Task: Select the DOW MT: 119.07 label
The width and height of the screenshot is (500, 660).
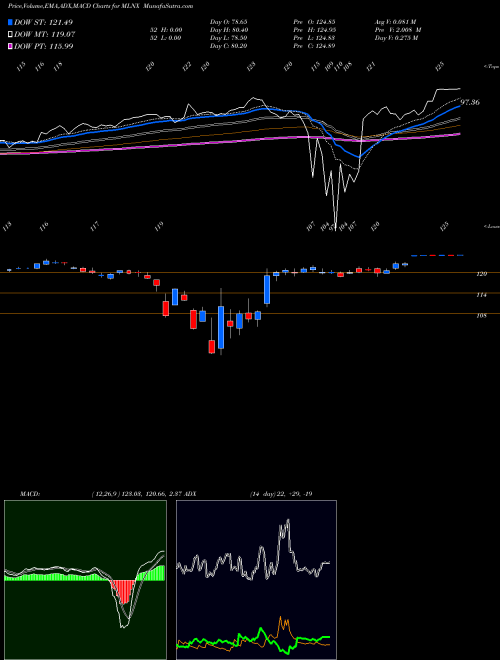Action: point(45,34)
